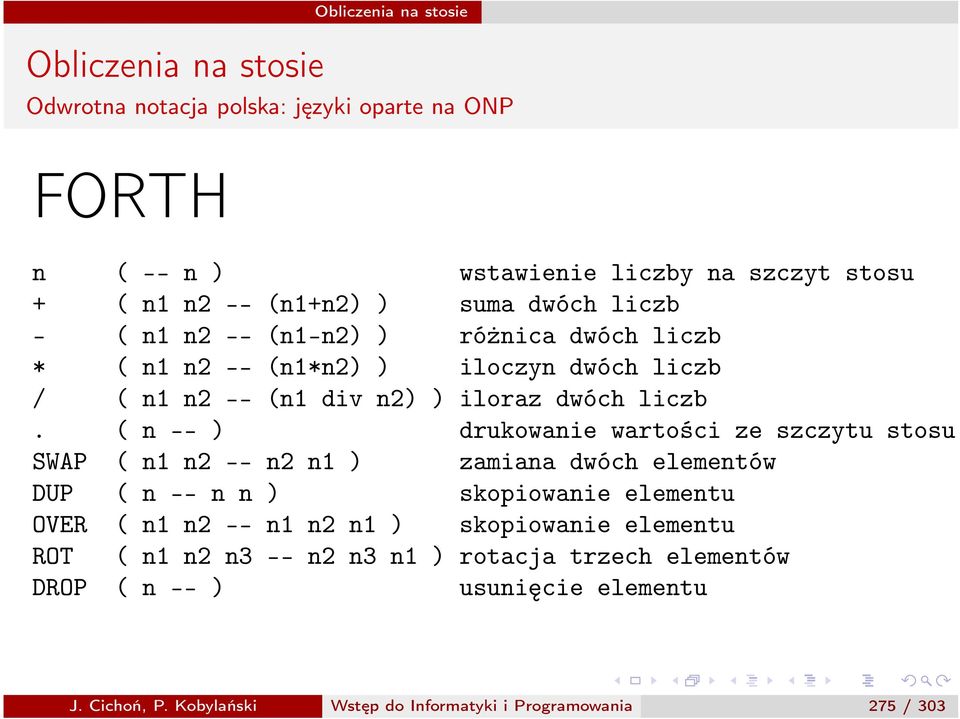Click the '( -- n )' signature in first row
The image size is (960, 719).
tap(170, 273)
